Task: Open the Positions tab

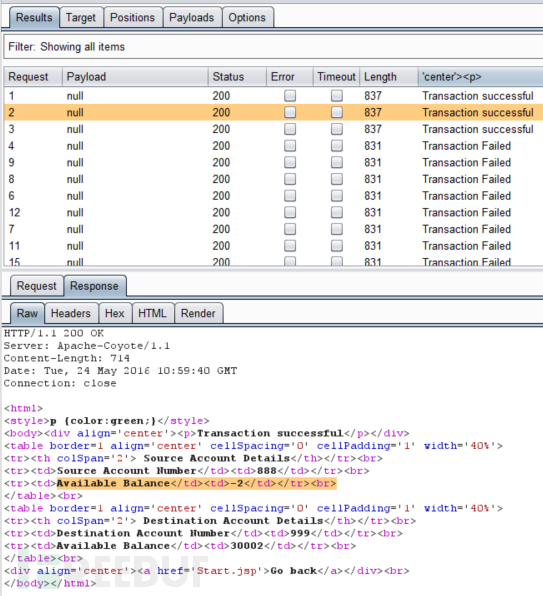Action: (132, 18)
